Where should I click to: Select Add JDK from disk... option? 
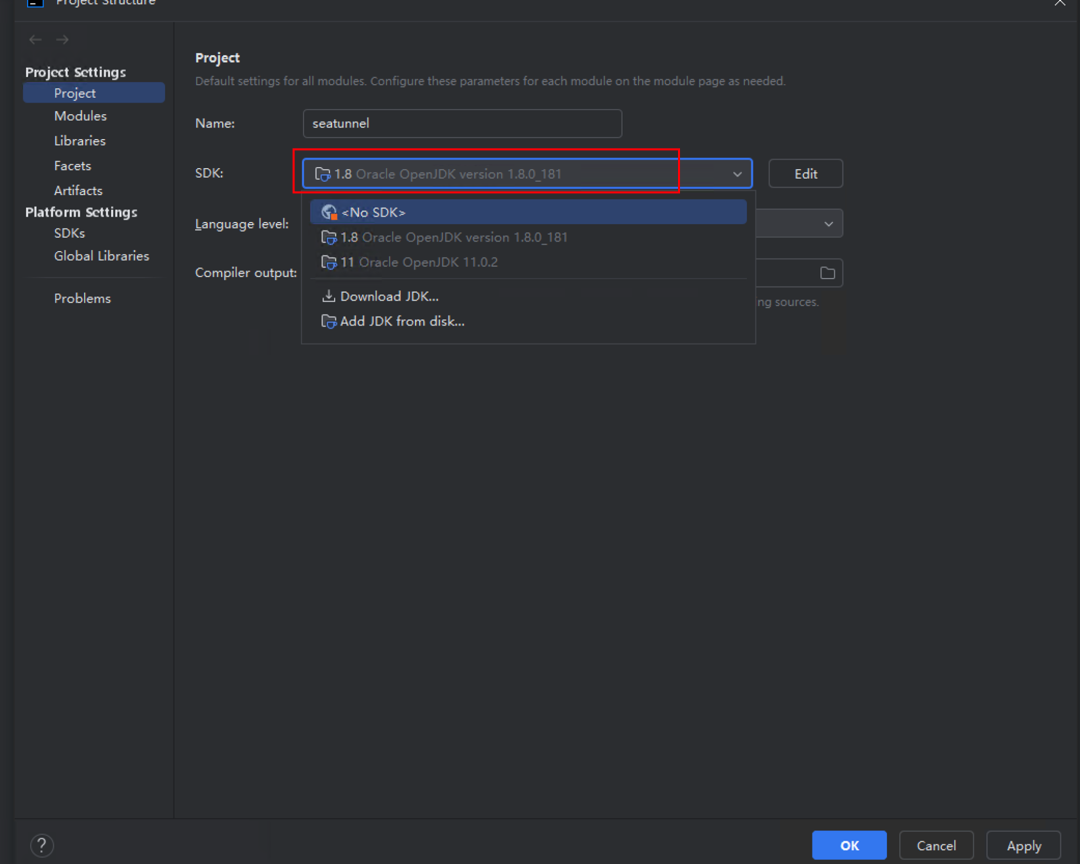pyautogui.click(x=528, y=321)
